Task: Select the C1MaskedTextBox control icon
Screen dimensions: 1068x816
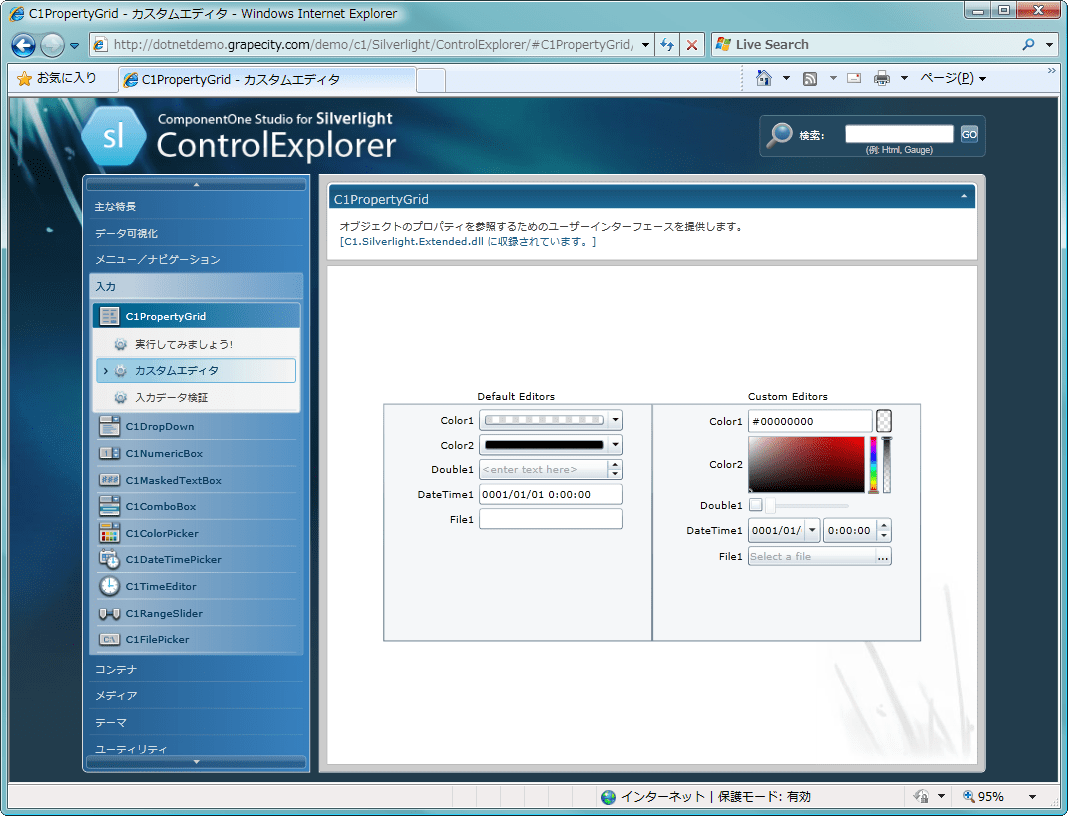Action: point(111,480)
